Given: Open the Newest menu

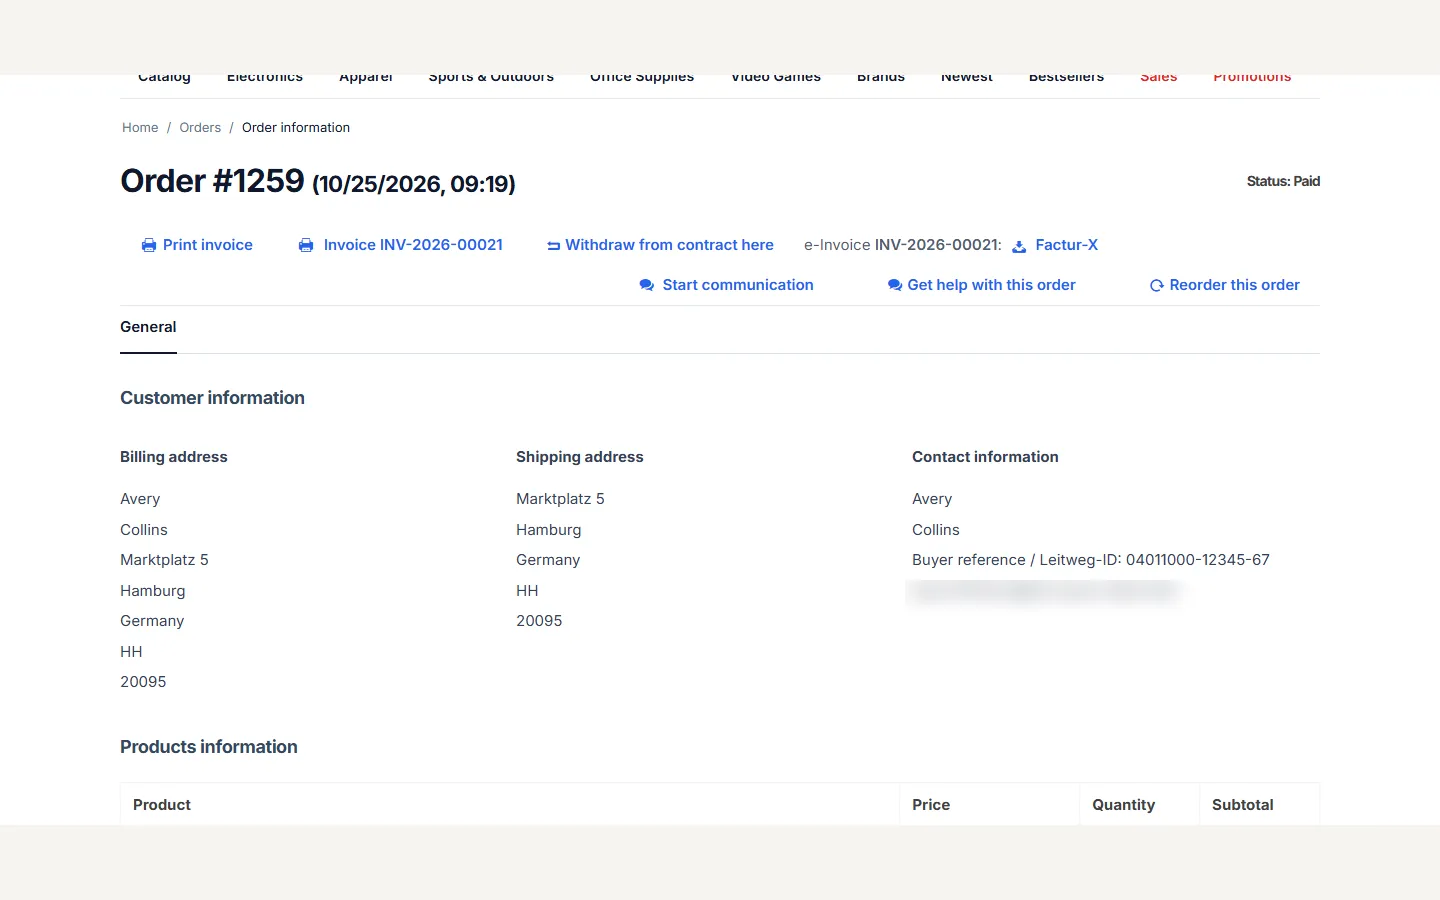Looking at the screenshot, I should tap(967, 77).
